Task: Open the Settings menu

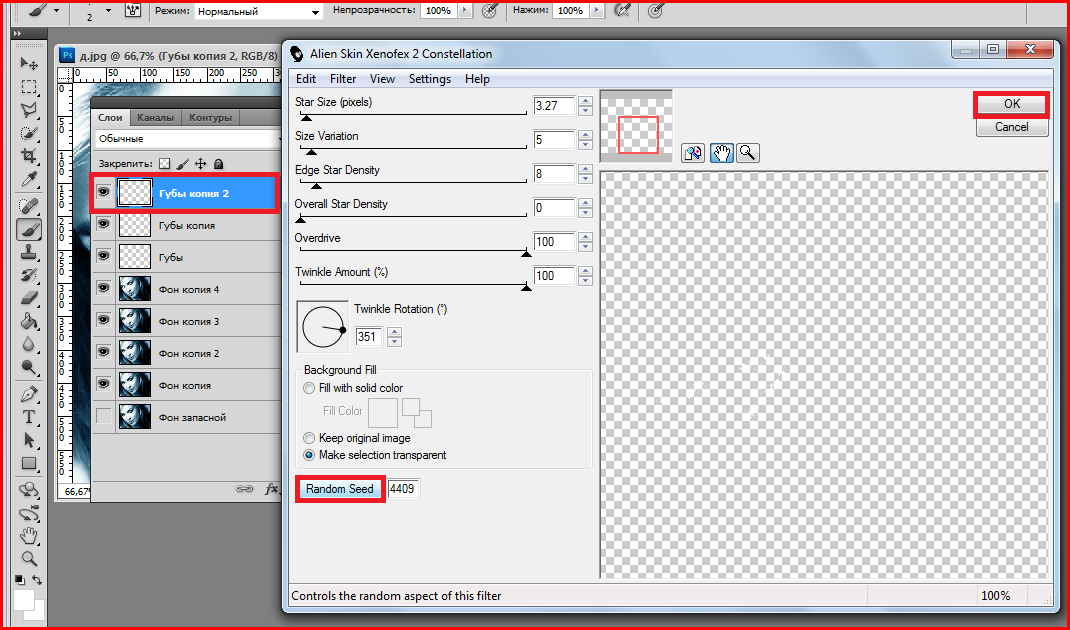Action: [430, 78]
